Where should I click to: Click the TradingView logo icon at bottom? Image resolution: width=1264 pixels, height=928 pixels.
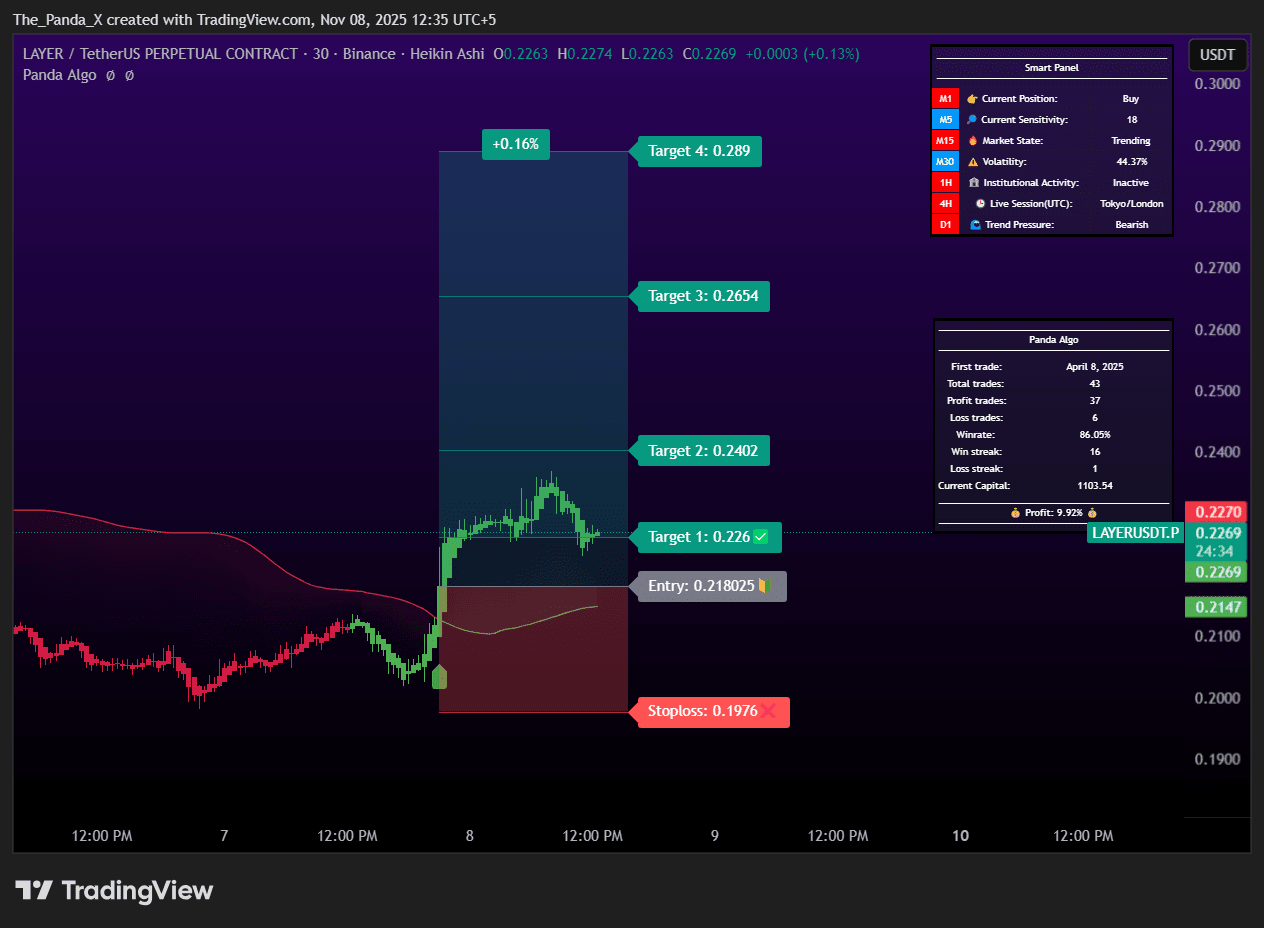click(x=33, y=890)
